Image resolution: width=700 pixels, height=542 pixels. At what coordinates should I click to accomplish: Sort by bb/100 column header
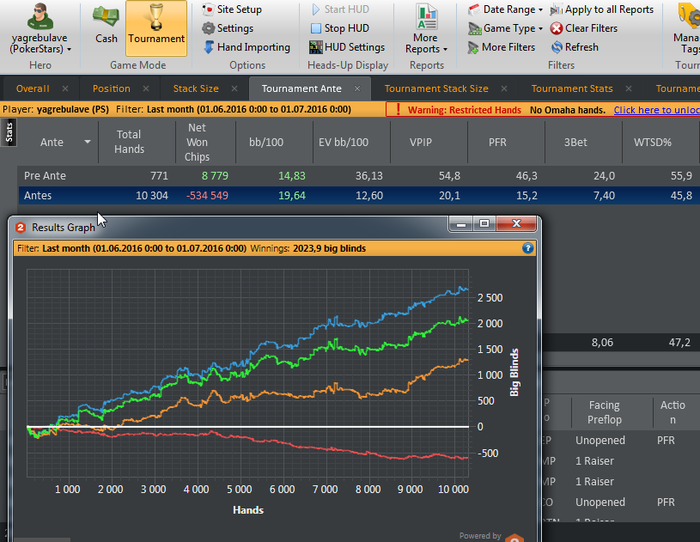coord(266,142)
